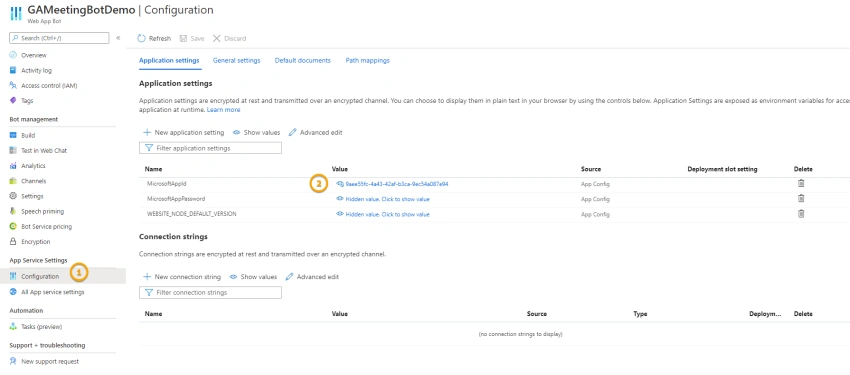Screen dimensions: 850x375
Task: Open Advanced edit for connection strings
Action: pyautogui.click(x=312, y=277)
